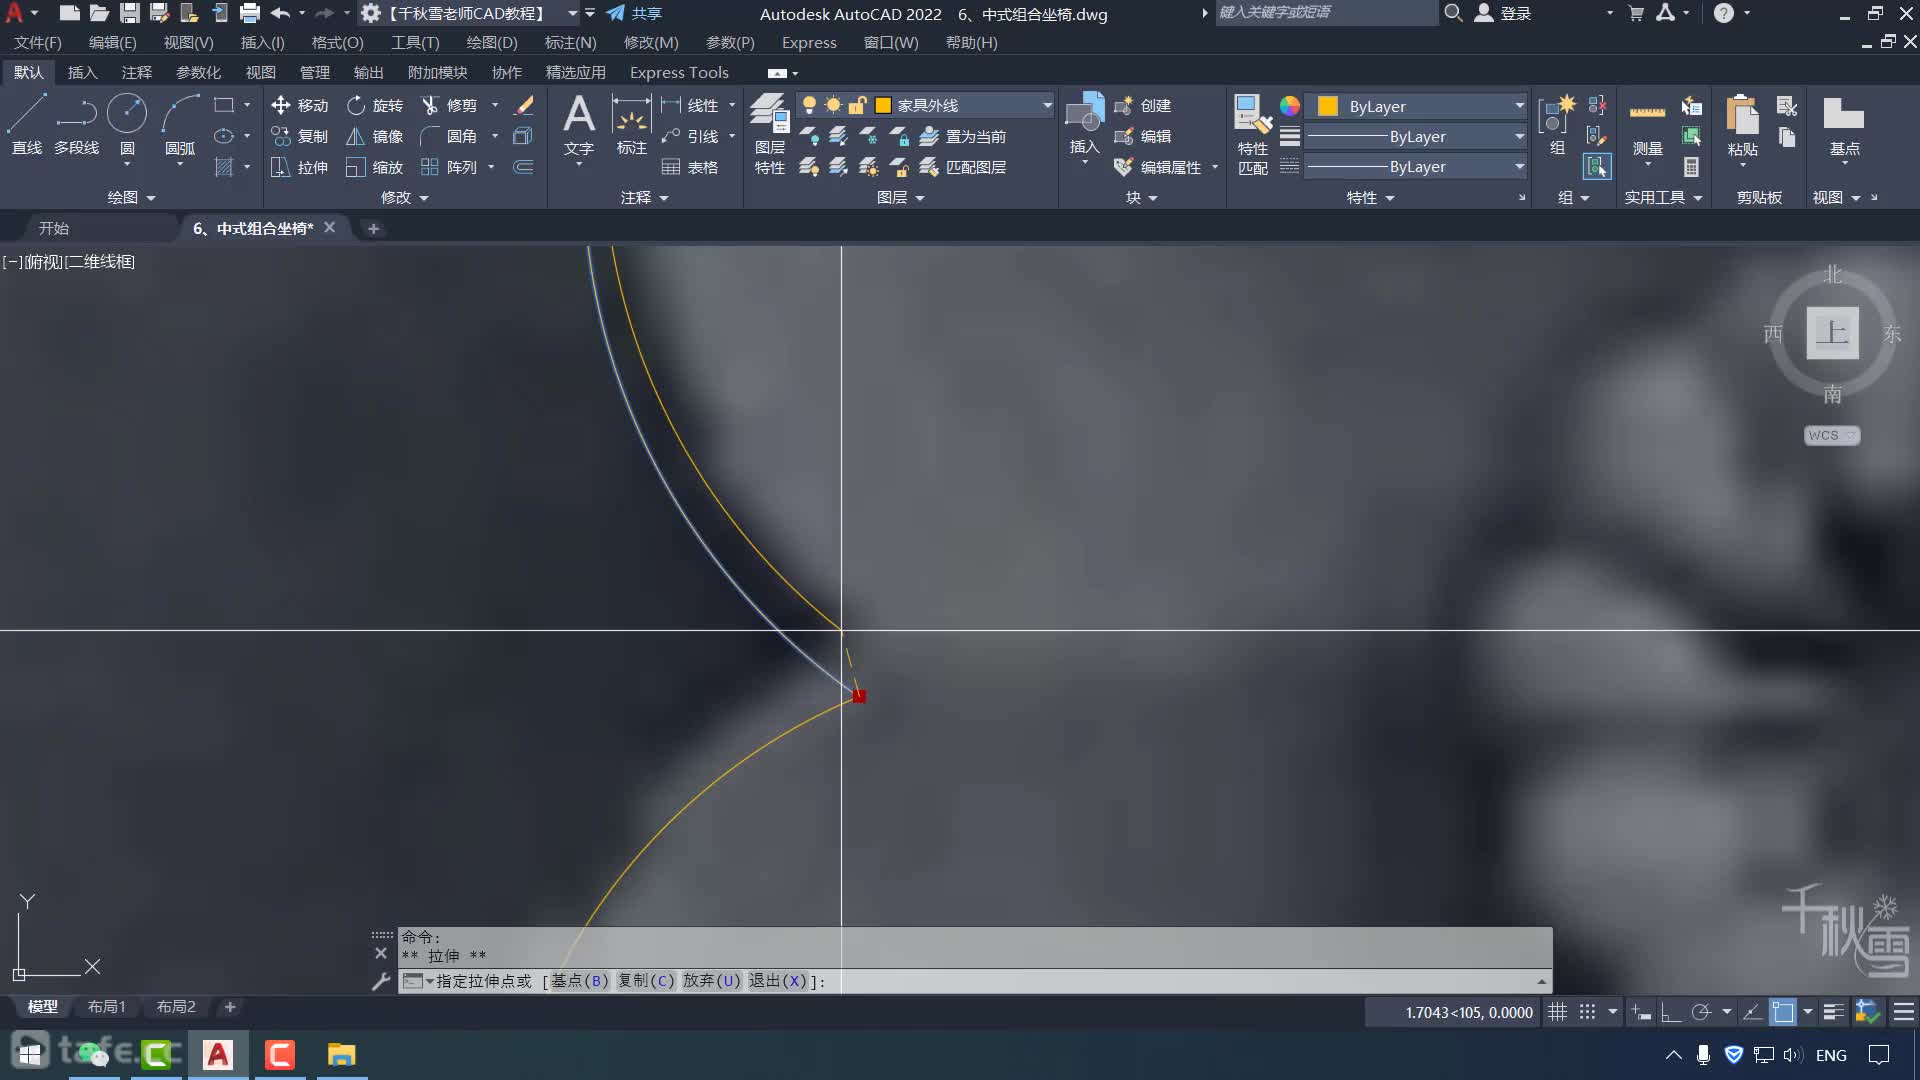Image resolution: width=1920 pixels, height=1080 pixels.
Task: Toggle object snap (osnap) in status bar
Action: click(1782, 1012)
